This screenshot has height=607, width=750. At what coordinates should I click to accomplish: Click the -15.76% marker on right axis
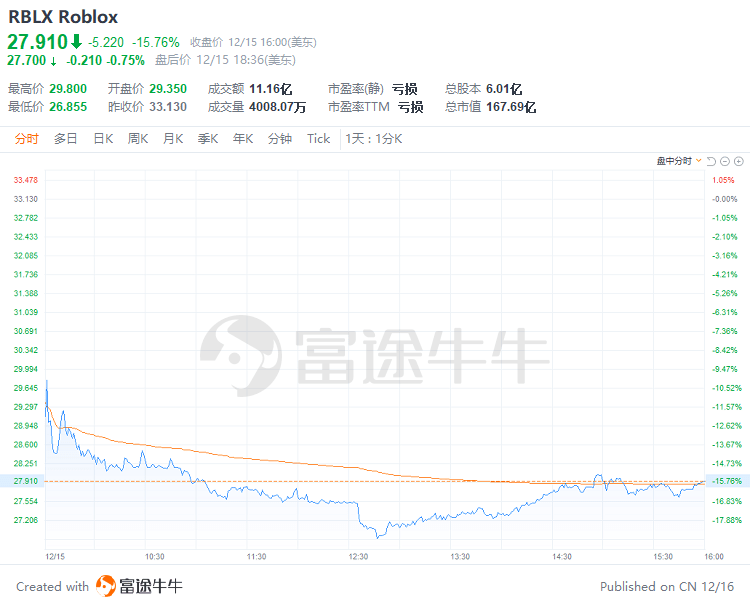pyautogui.click(x=727, y=481)
